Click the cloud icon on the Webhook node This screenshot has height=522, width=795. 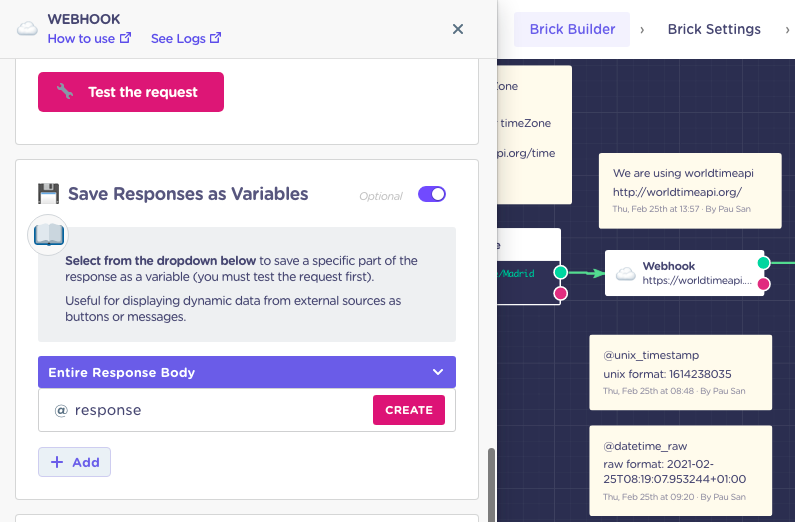point(626,274)
